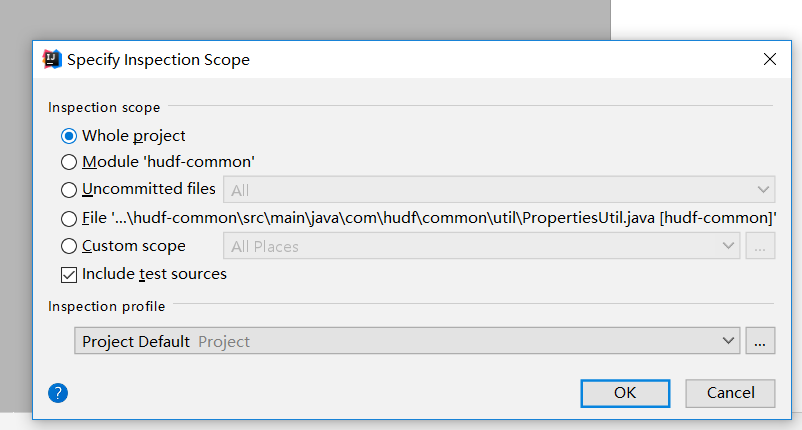Open profile settings via ellipsis next to Project Default
The width and height of the screenshot is (802, 430).
pos(760,341)
